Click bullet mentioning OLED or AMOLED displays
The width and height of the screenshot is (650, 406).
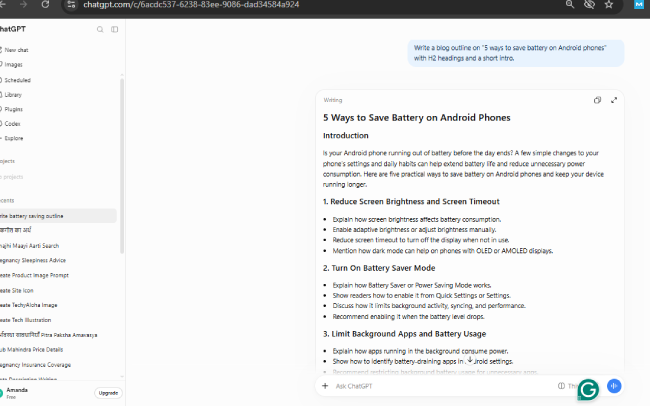tap(443, 251)
